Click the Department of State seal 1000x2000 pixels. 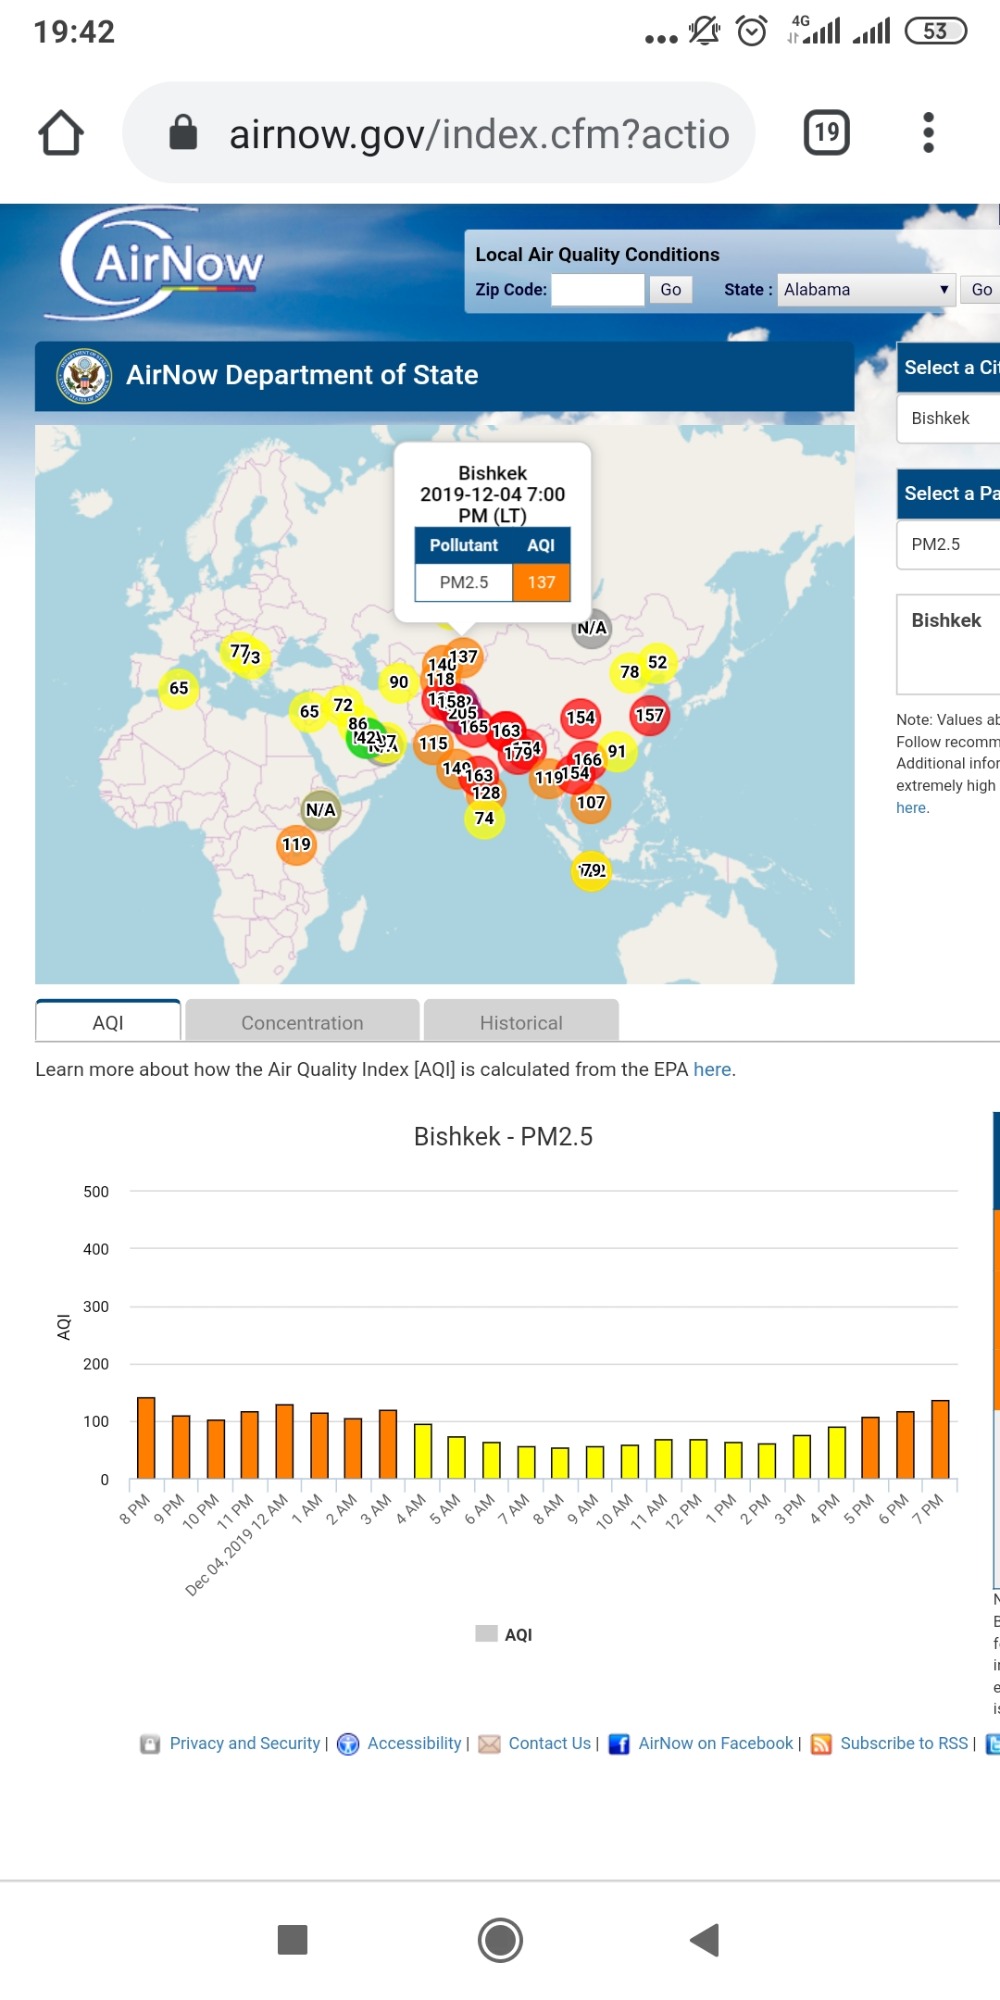pos(84,376)
